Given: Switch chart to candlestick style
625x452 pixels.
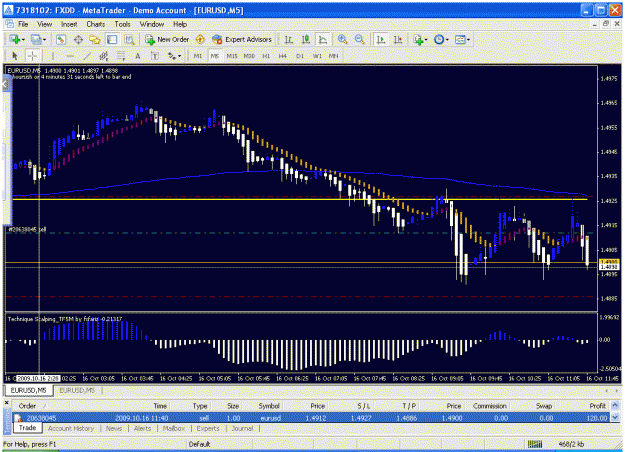Looking at the screenshot, I should tap(306, 39).
